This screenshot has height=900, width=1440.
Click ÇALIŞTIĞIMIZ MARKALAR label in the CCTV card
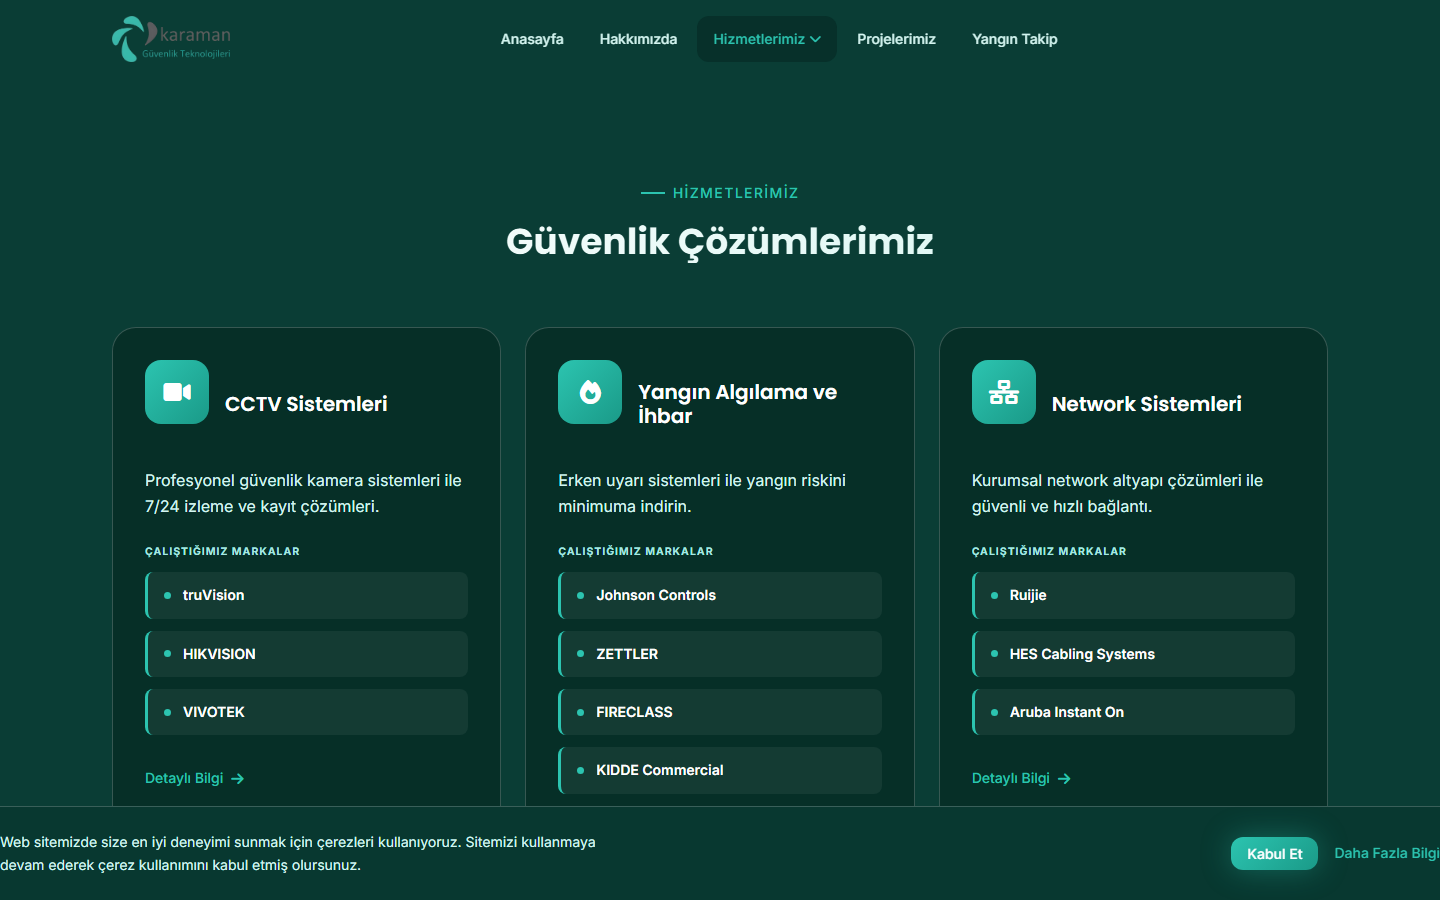coord(222,551)
